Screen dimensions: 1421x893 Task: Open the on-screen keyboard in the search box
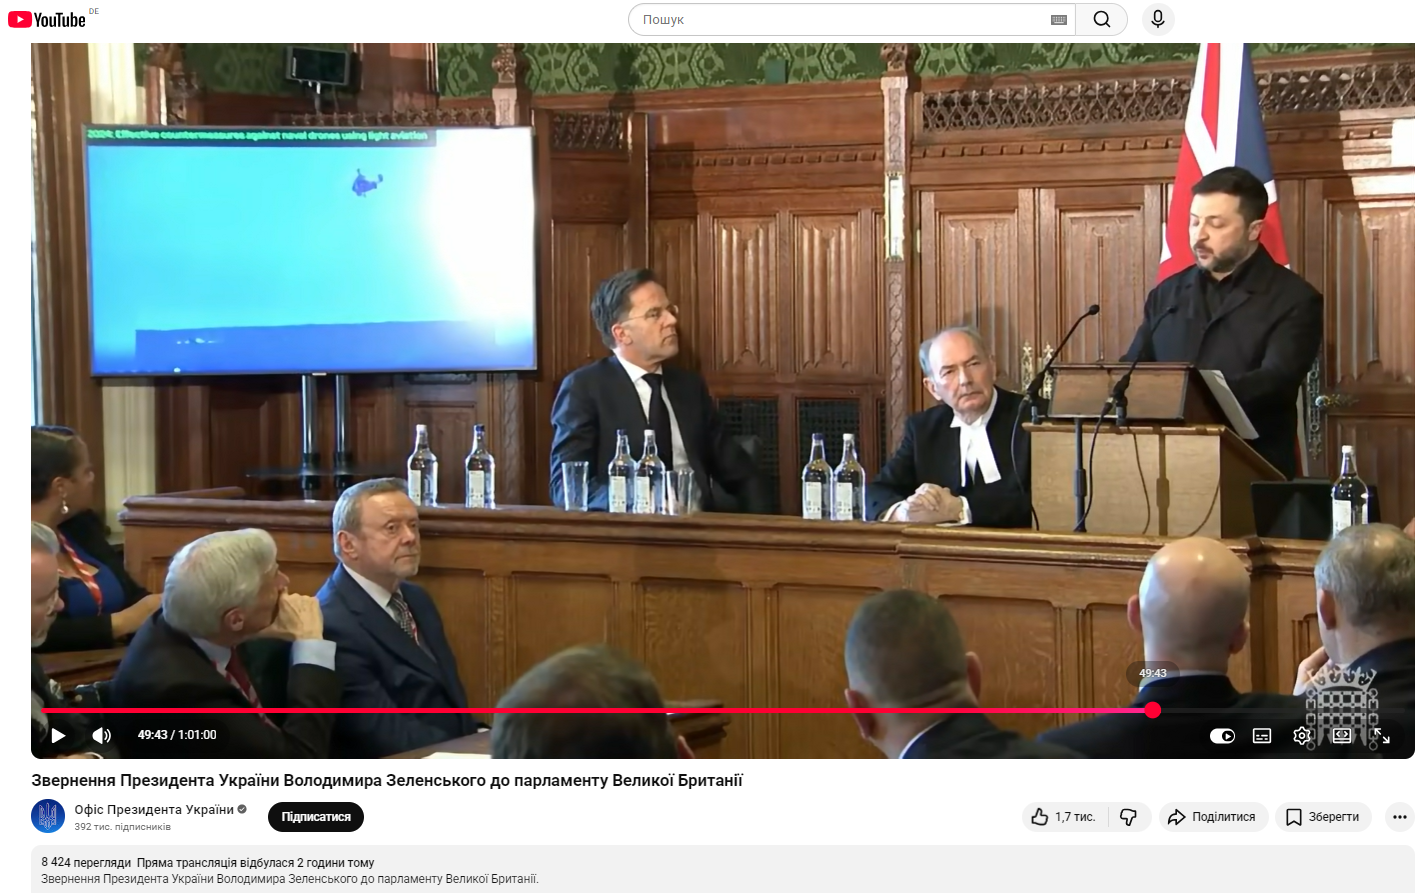(1058, 20)
